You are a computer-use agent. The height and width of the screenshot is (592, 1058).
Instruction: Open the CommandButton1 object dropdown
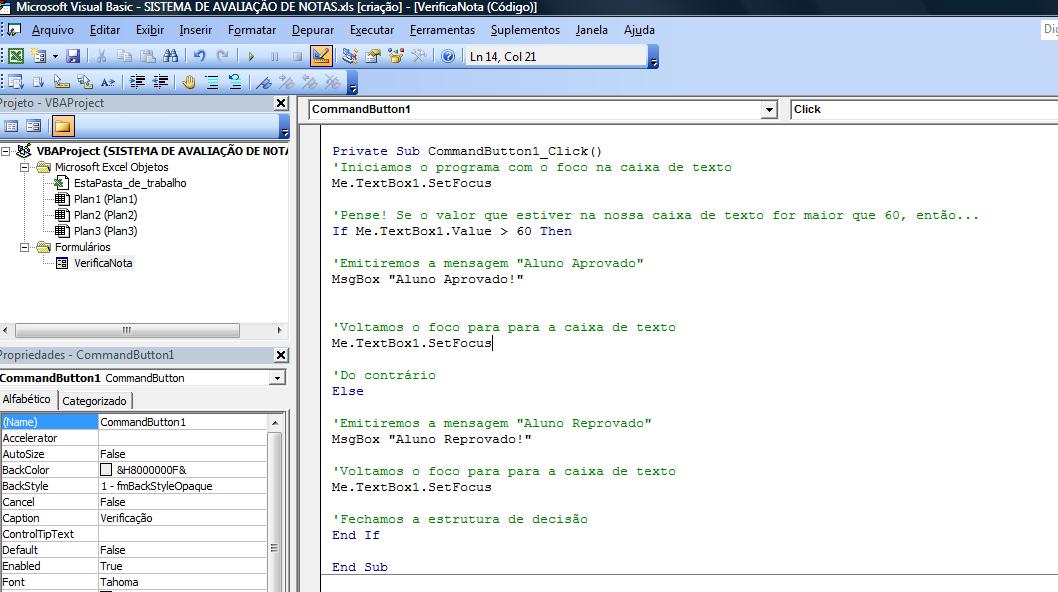tap(769, 109)
